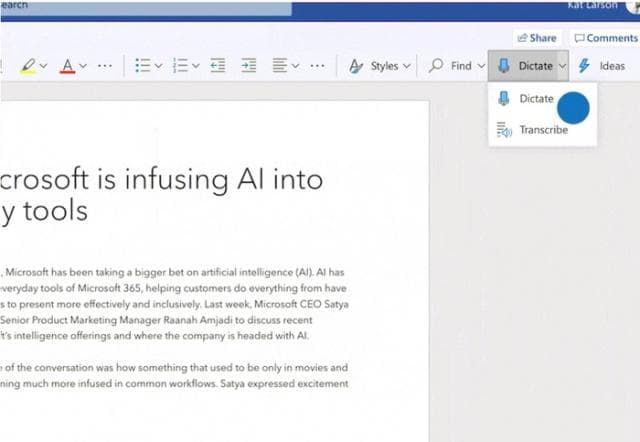Screen dimensions: 640x442
Task: Click the Share button
Action: point(537,38)
